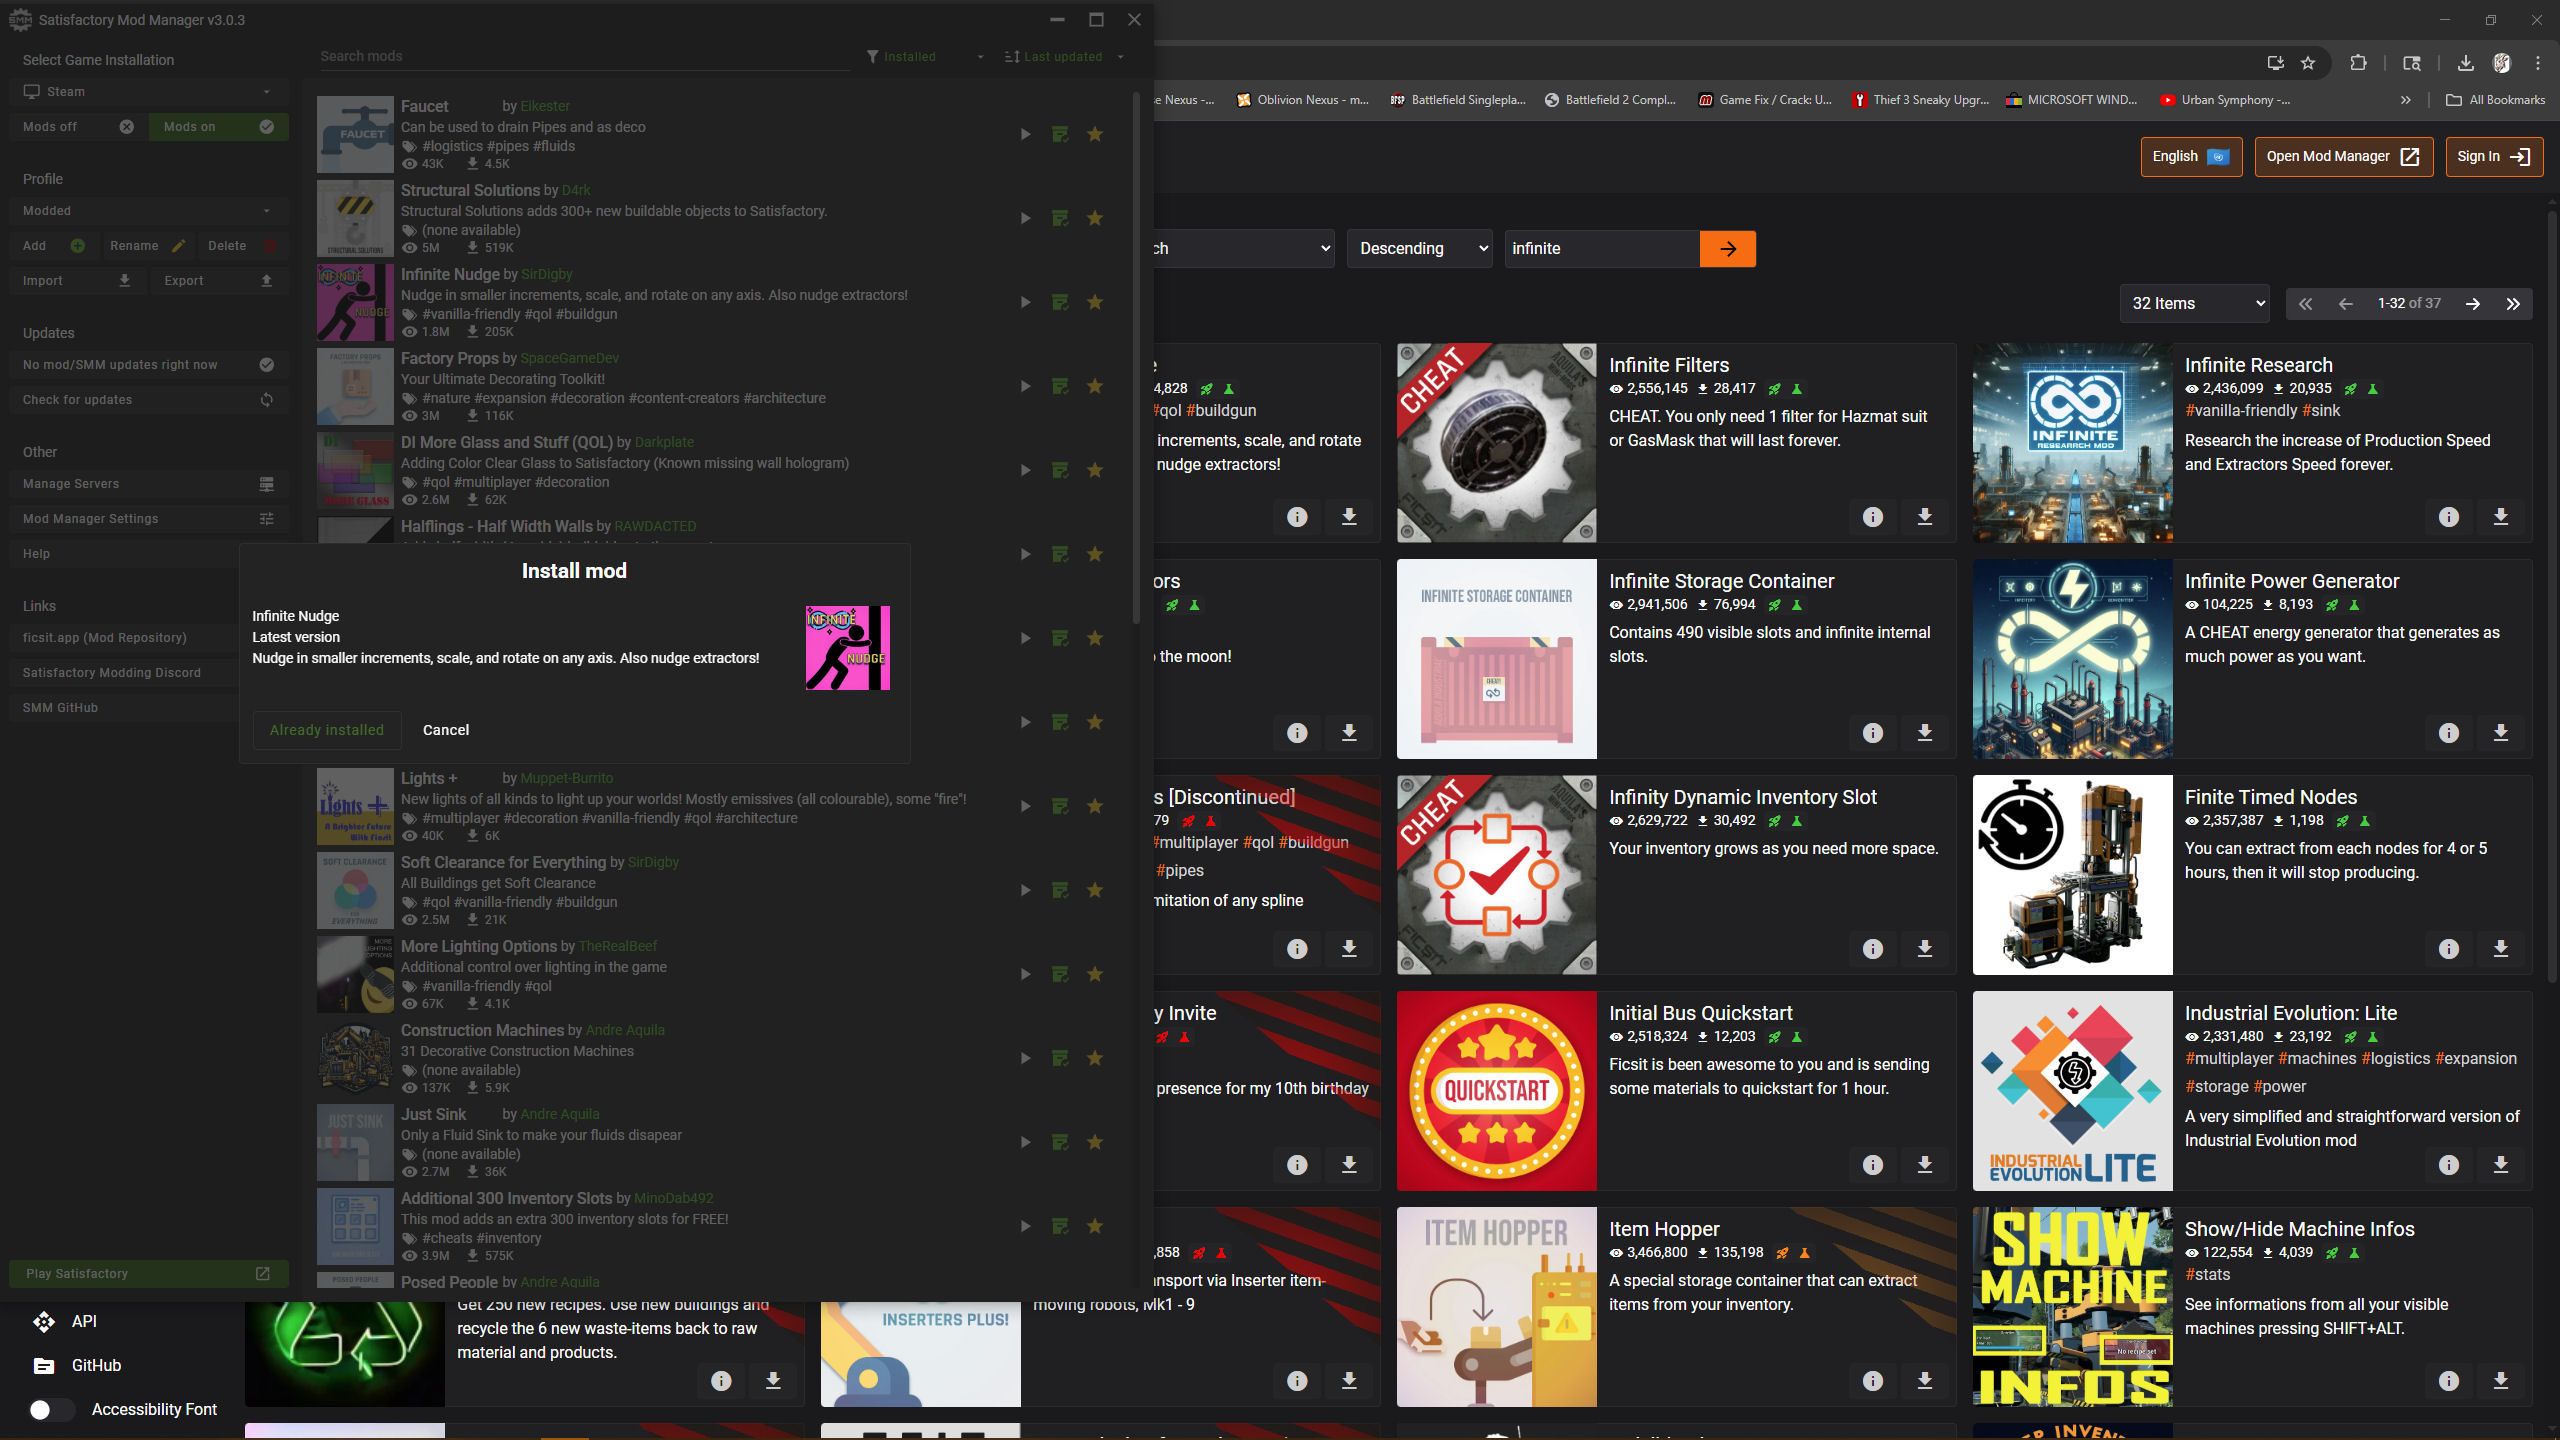
Task: Click the favorite star for the Faucet mod
Action: tap(1095, 134)
